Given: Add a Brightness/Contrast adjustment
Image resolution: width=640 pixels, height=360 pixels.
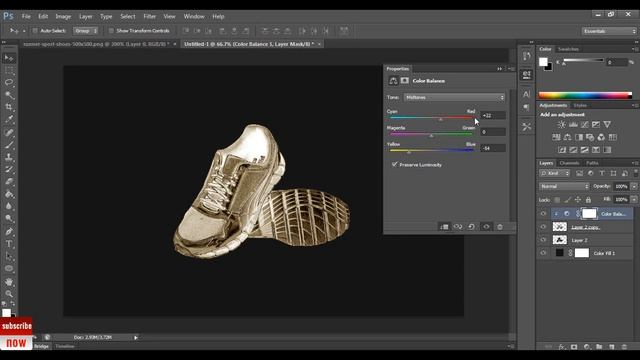Looking at the screenshot, I should (562, 124).
